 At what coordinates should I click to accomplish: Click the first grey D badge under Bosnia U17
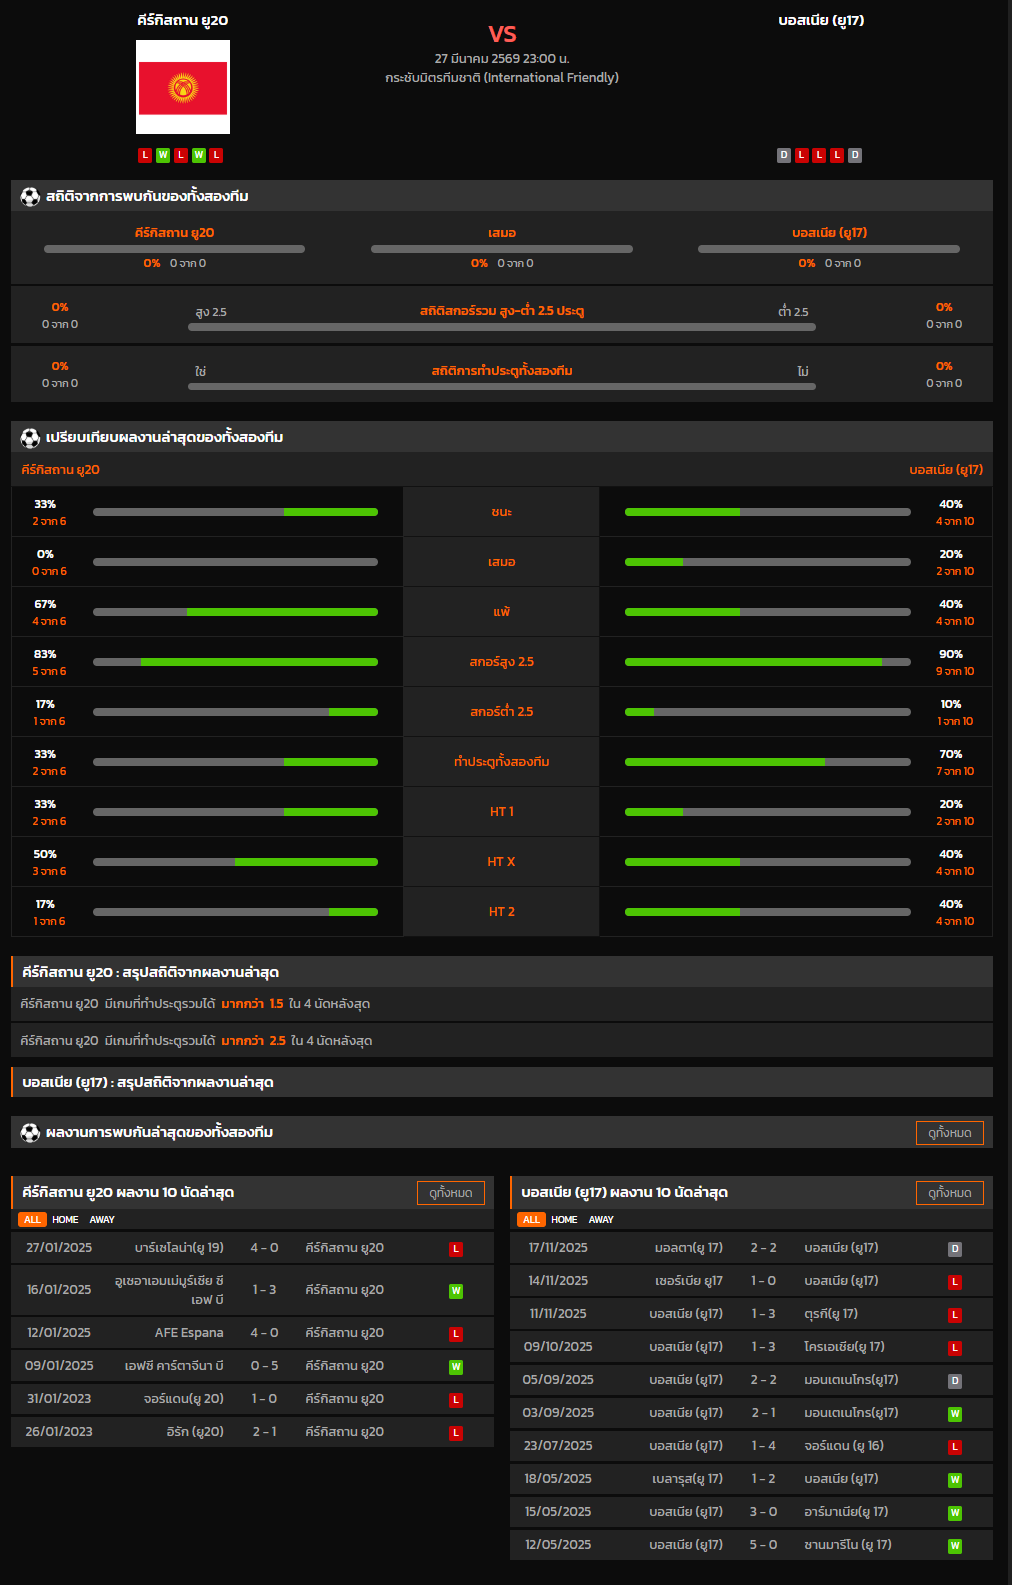(x=784, y=155)
